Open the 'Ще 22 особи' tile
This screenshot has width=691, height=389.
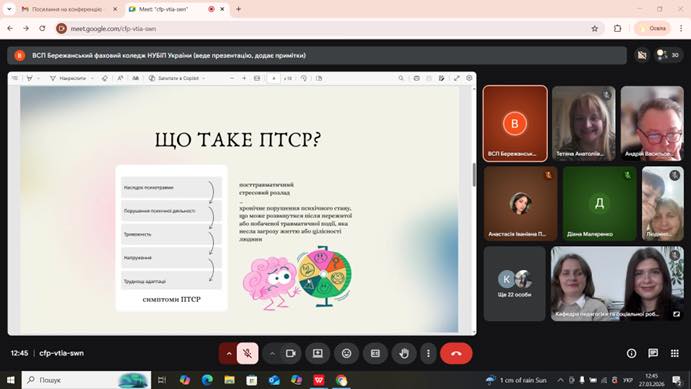[x=514, y=284]
